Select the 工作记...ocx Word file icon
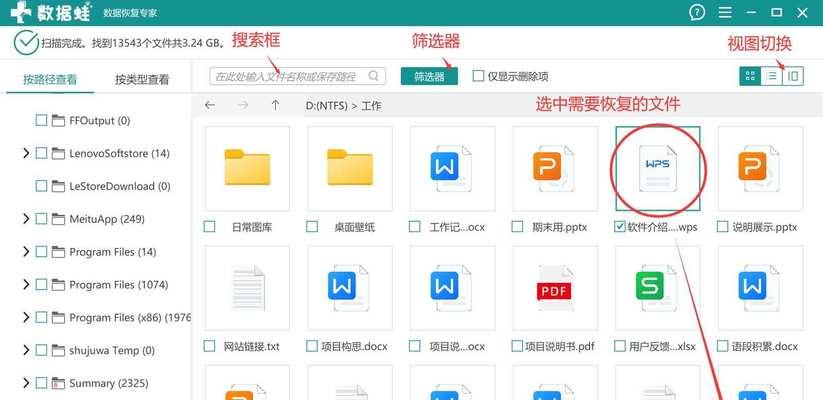823x400 pixels. [x=452, y=168]
